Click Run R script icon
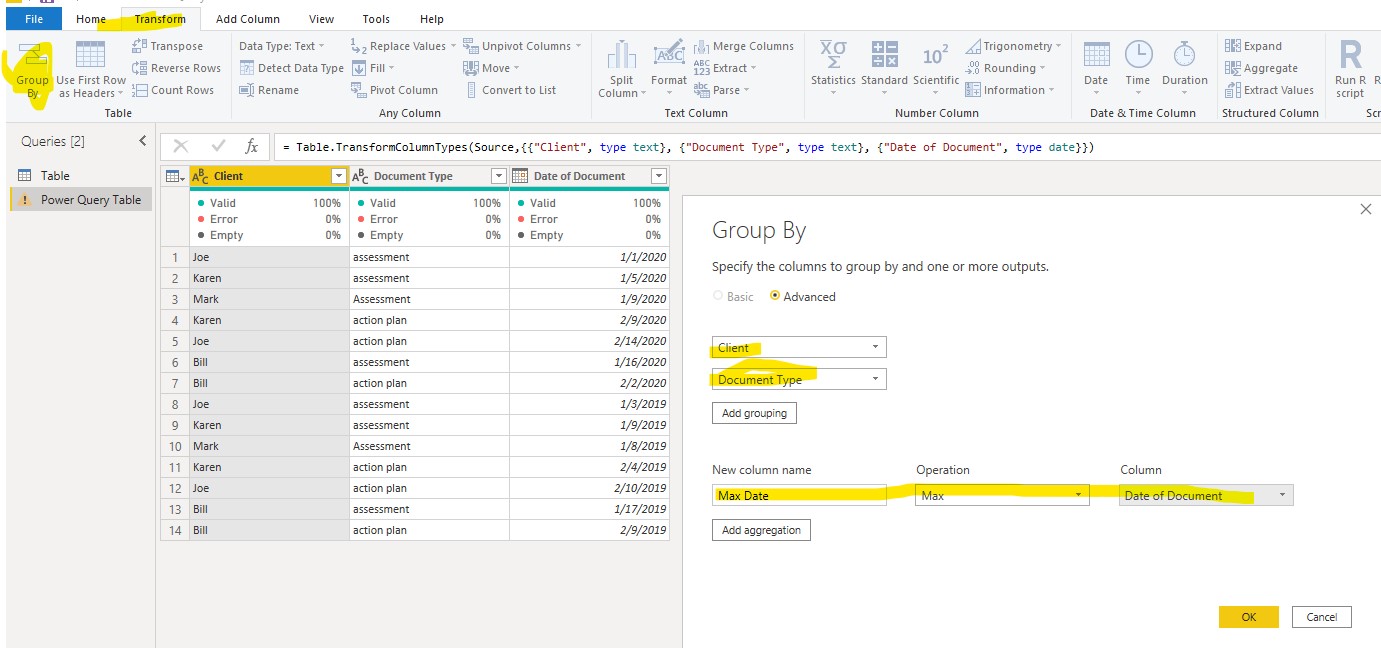The width and height of the screenshot is (1381, 648). click(1350, 69)
